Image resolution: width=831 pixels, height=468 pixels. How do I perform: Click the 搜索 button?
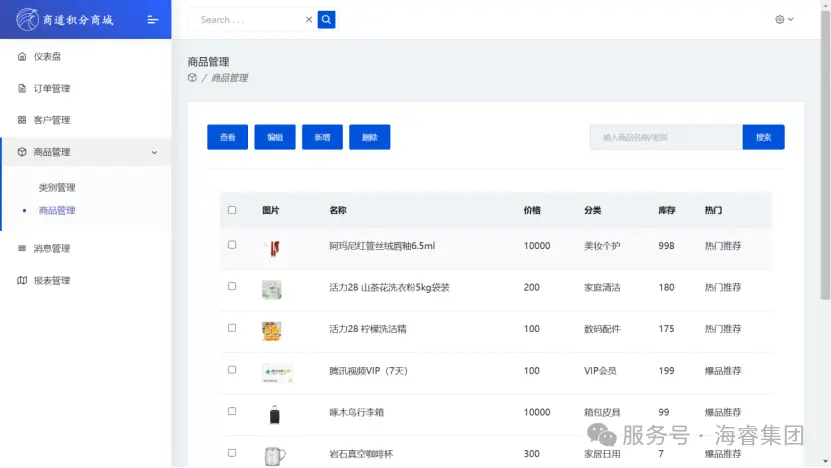pos(763,137)
